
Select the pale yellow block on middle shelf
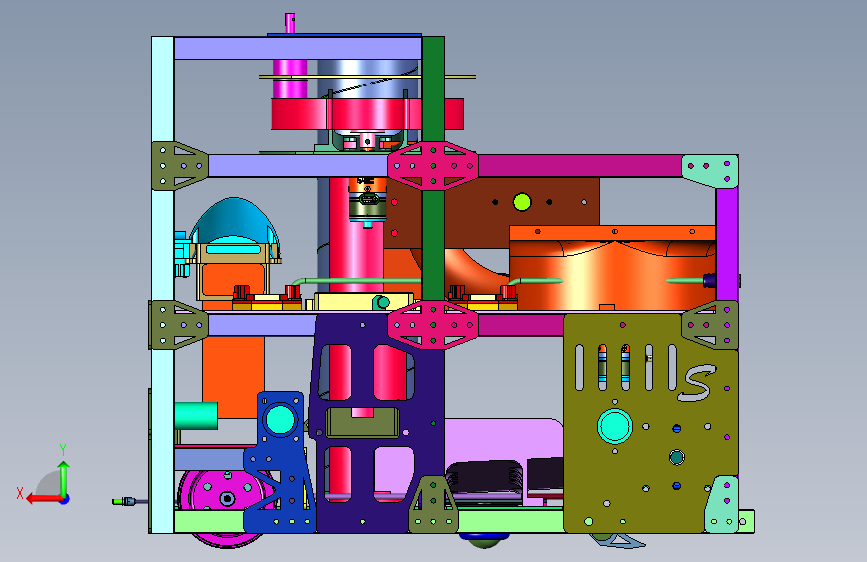[363, 301]
